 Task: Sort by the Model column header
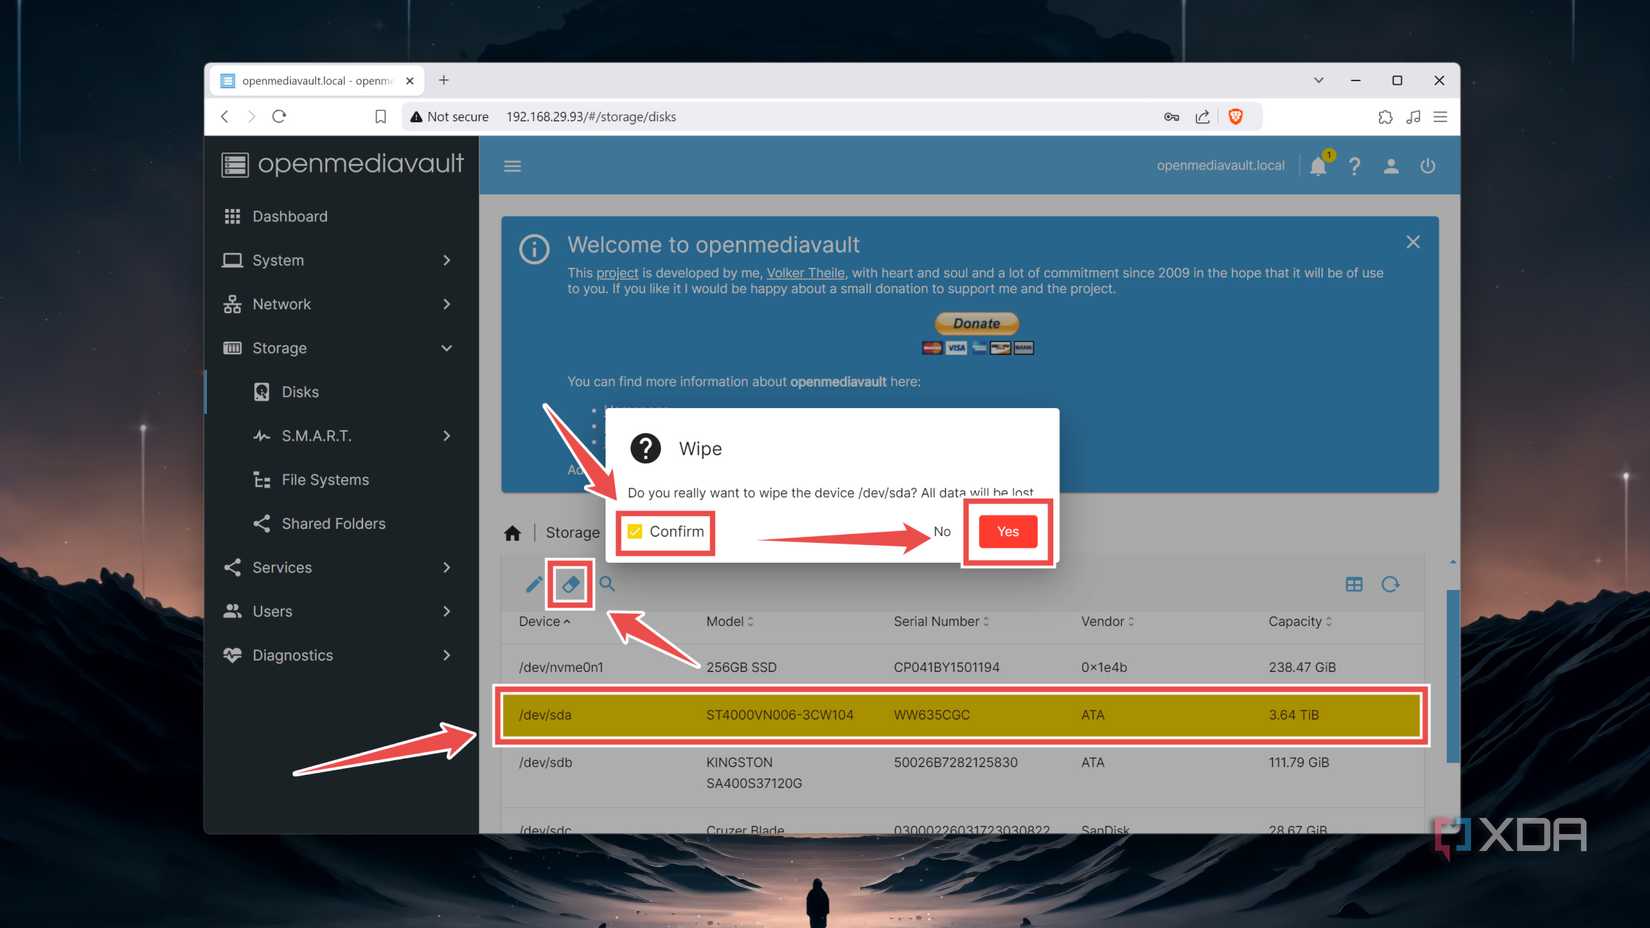[x=729, y=622]
